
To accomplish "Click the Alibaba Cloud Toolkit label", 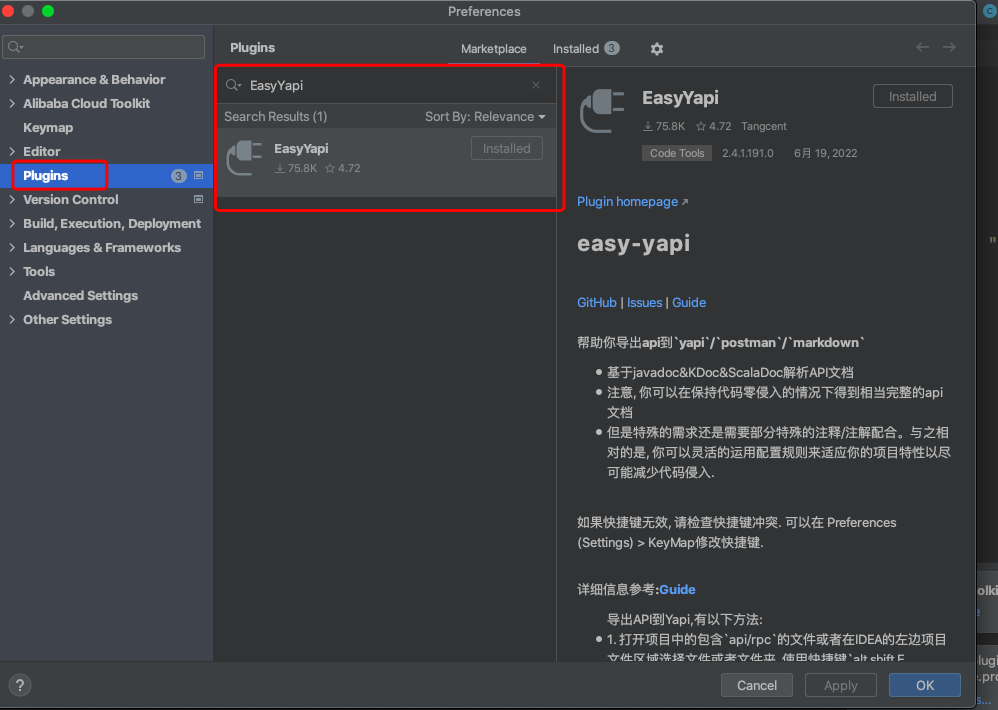I will point(87,103).
